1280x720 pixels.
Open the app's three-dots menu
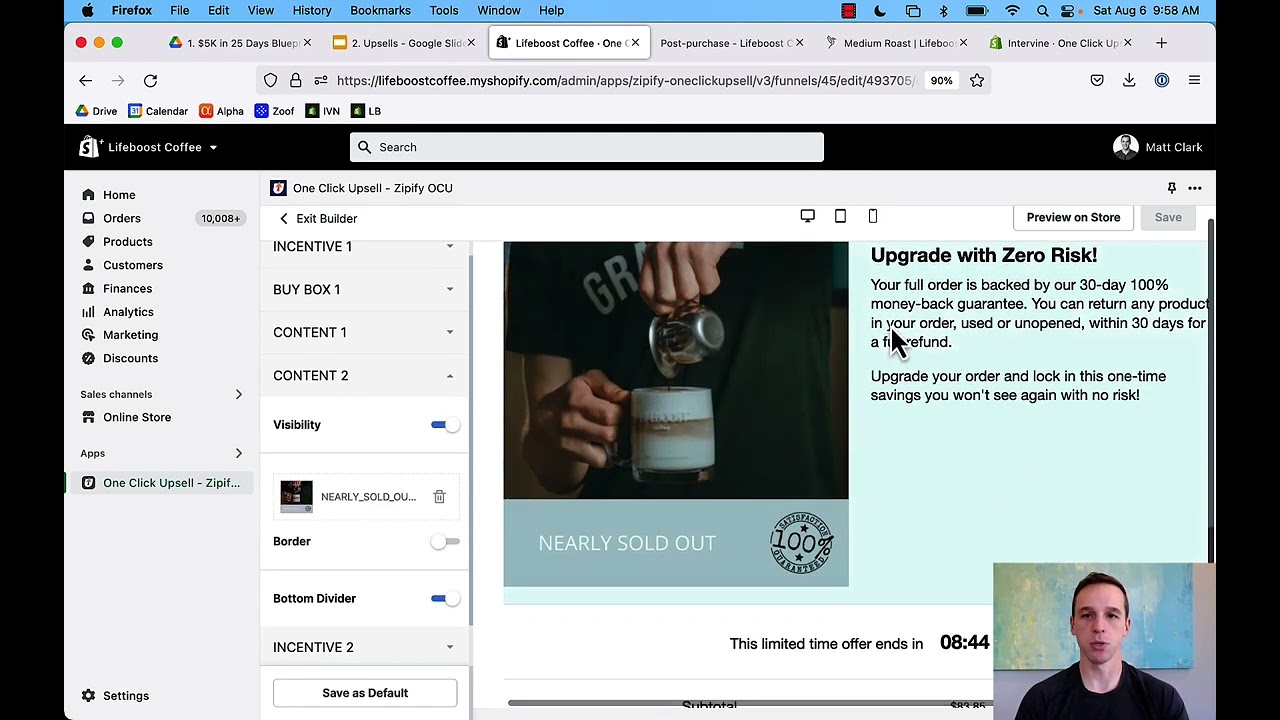tap(1195, 188)
